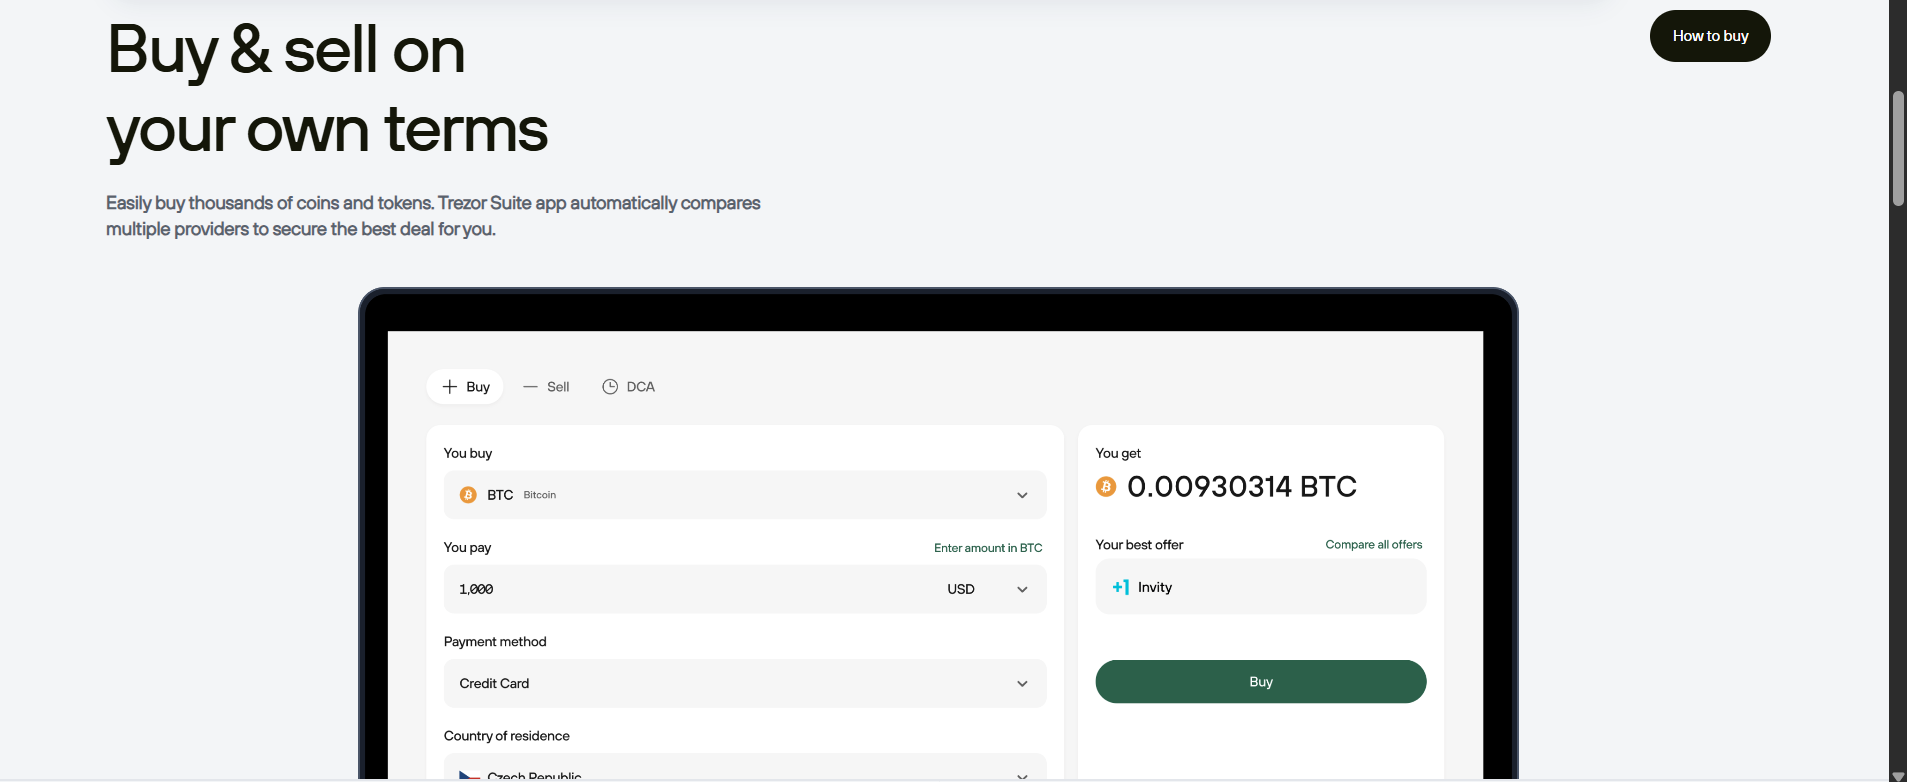The image size is (1907, 782).
Task: Click the green Buy button
Action: [x=1261, y=682]
